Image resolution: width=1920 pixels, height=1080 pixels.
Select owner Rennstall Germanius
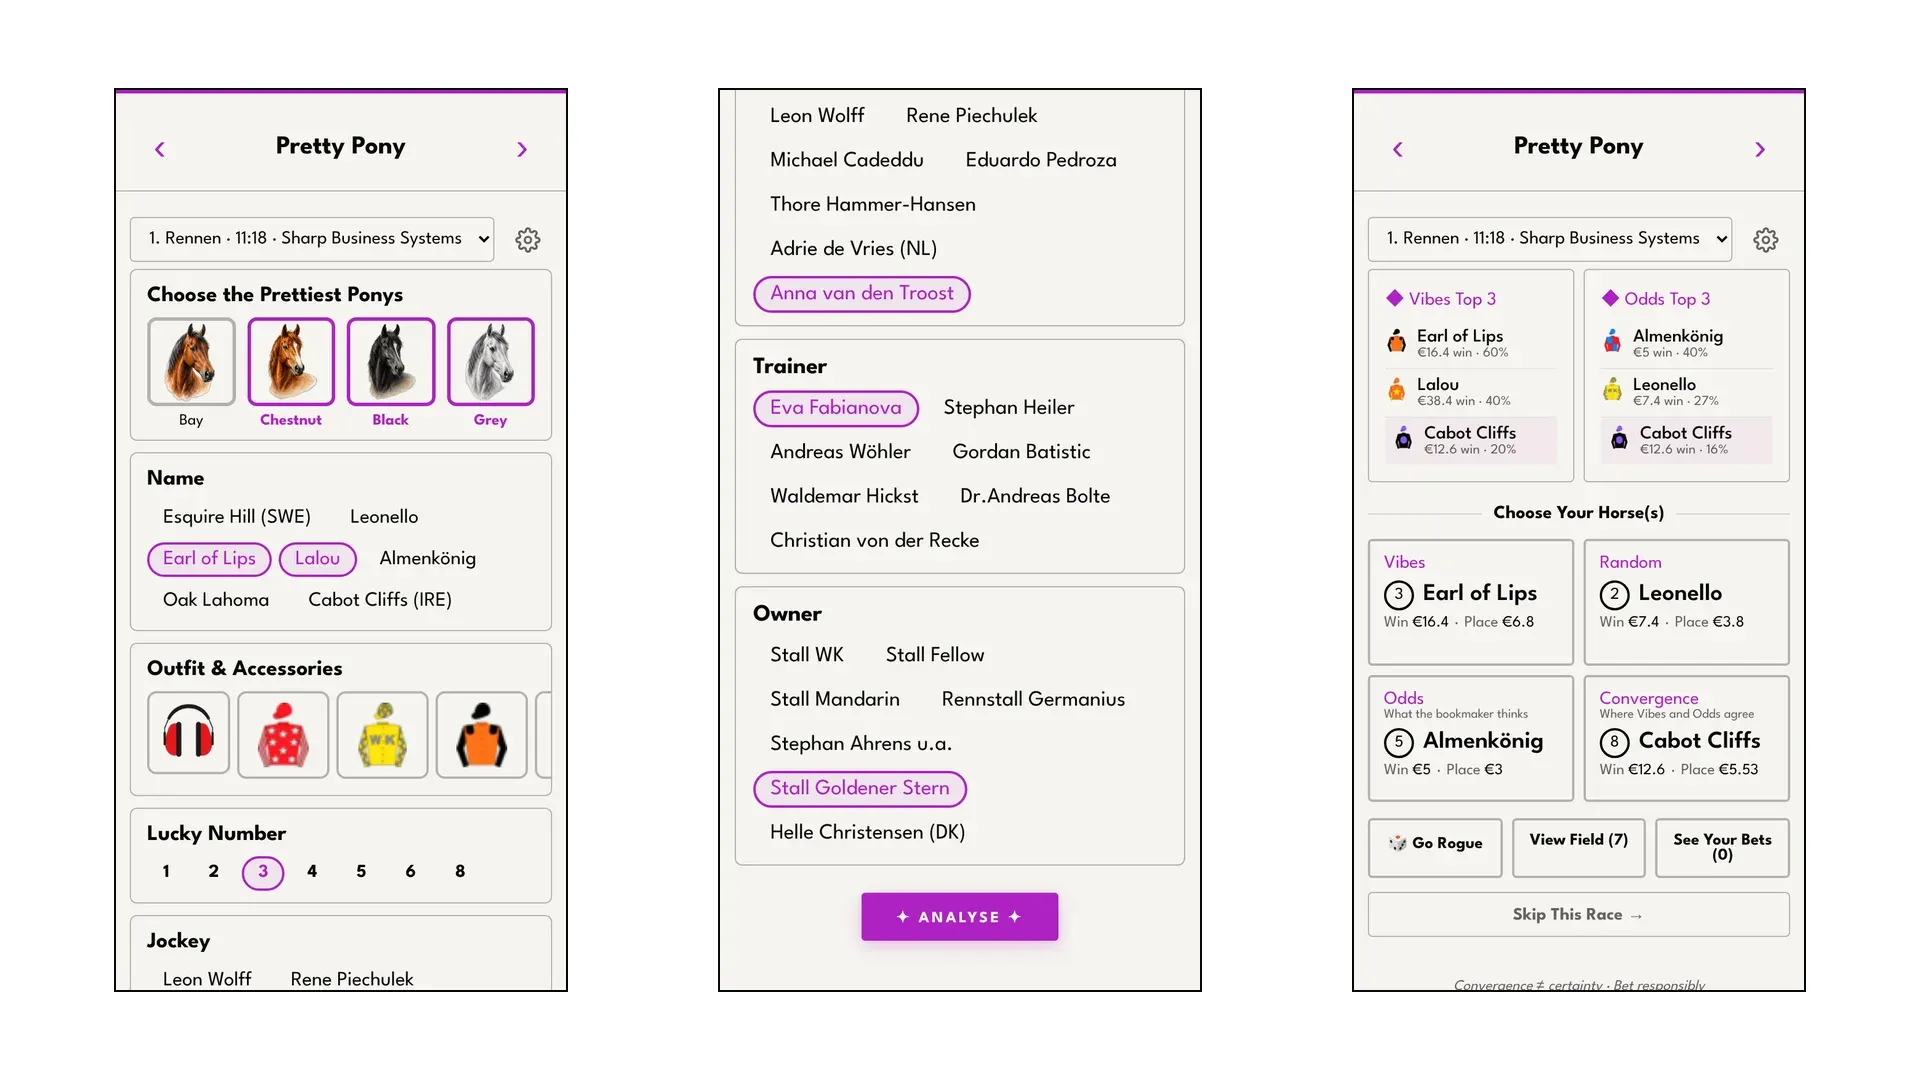tap(1033, 700)
